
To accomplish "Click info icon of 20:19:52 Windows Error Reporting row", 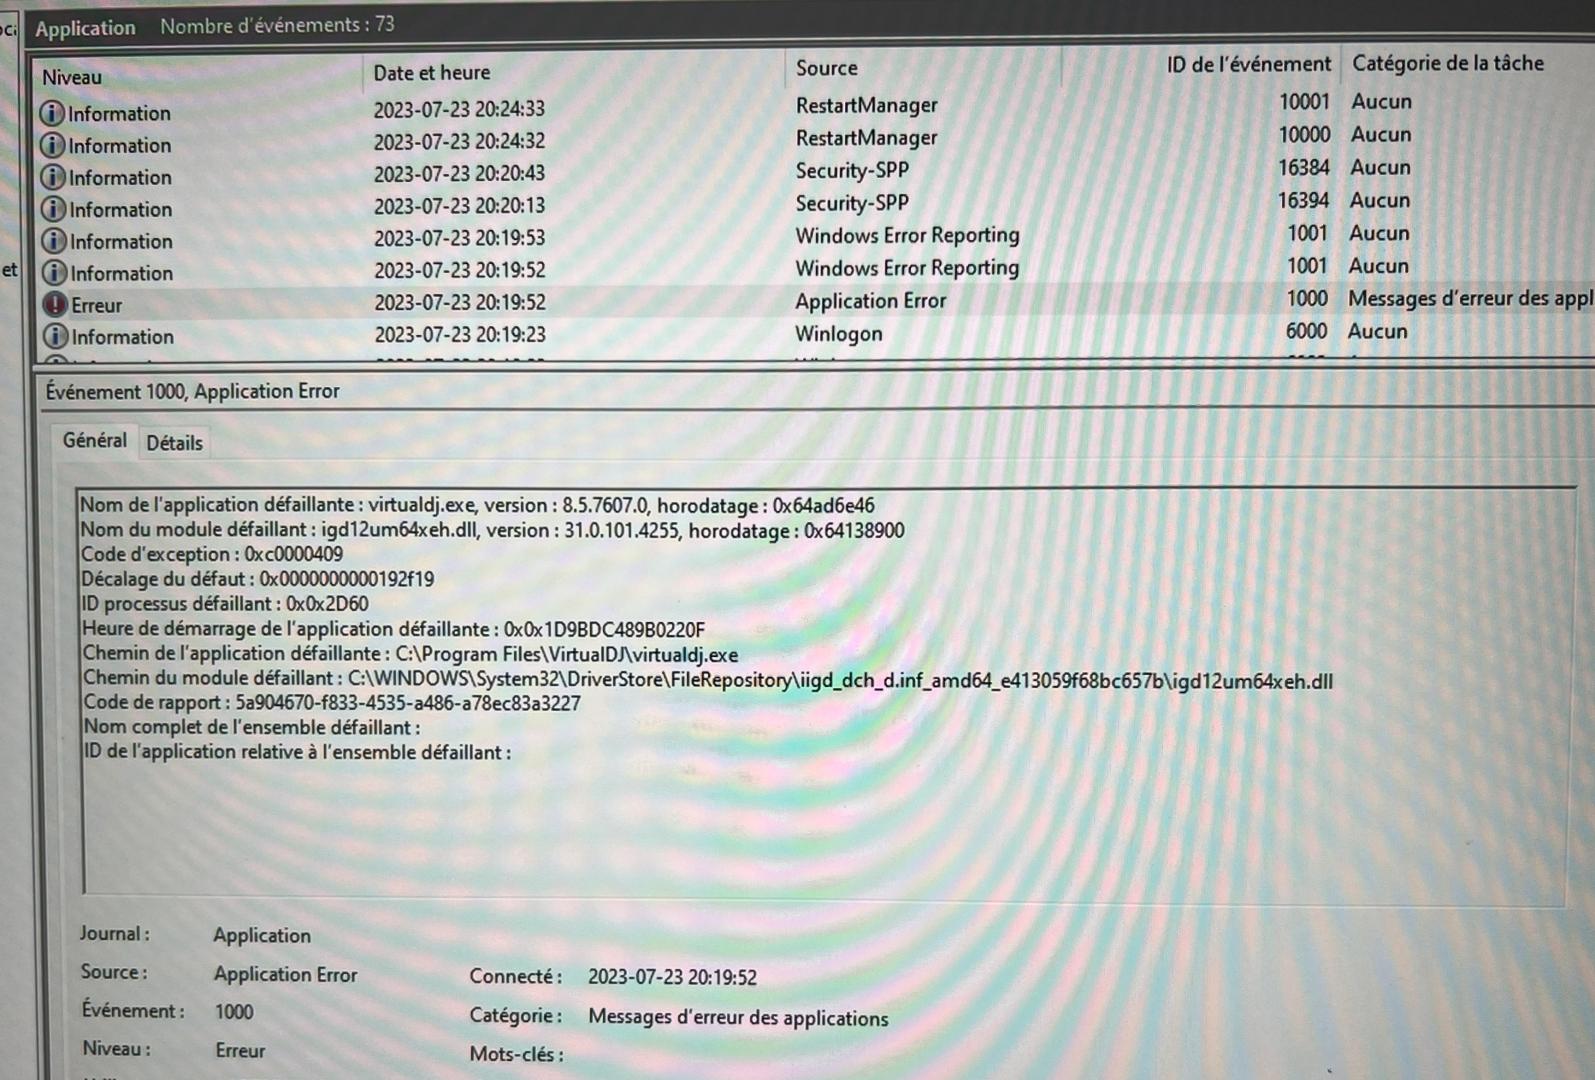I will 54,273.
